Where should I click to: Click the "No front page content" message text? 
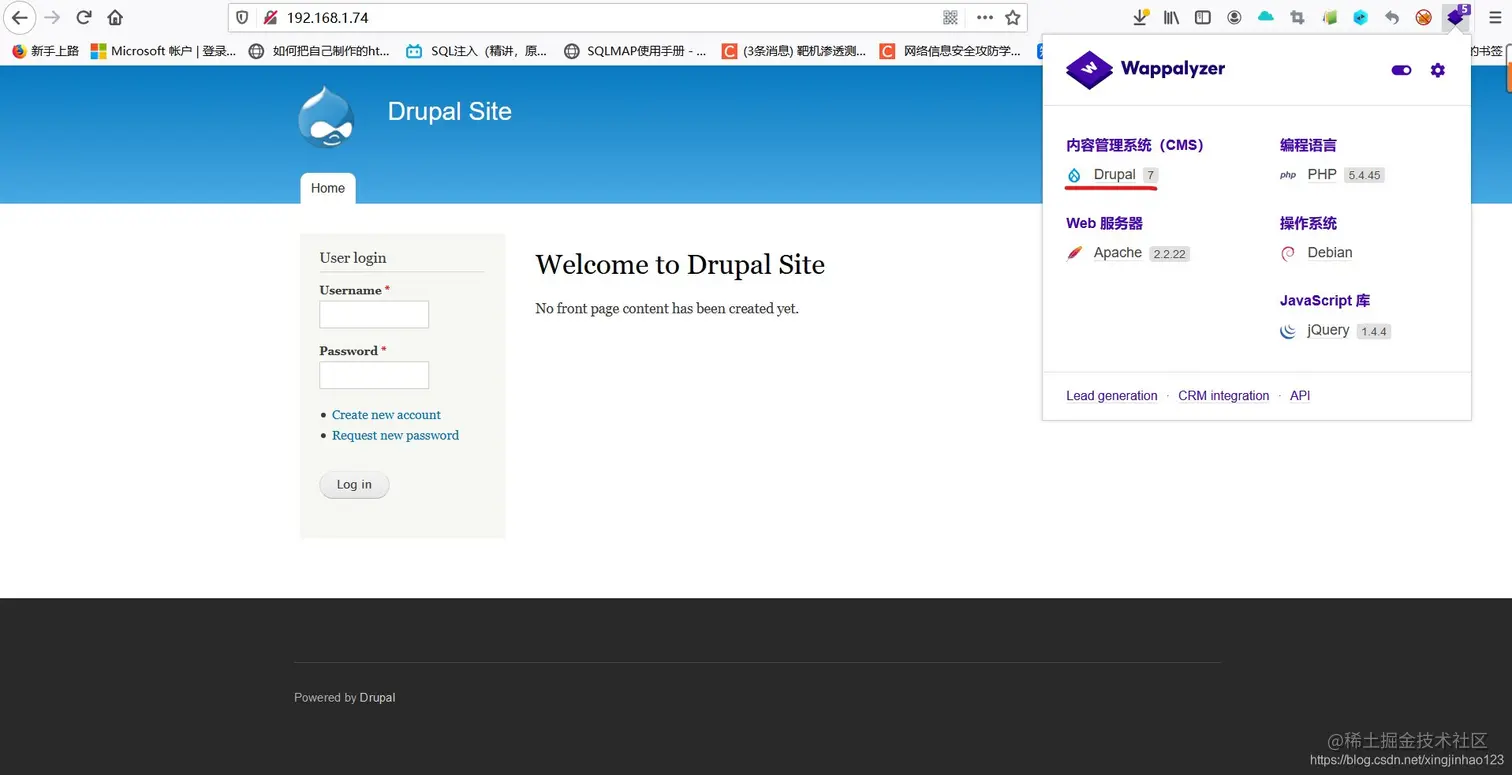667,309
